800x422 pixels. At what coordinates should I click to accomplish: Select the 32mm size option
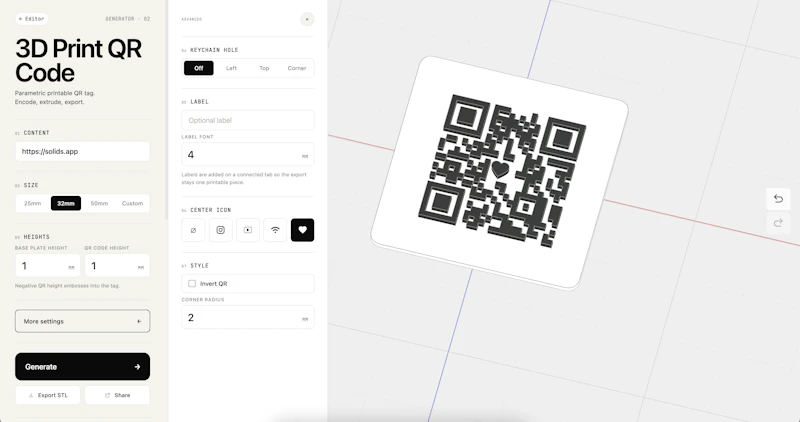pos(66,203)
